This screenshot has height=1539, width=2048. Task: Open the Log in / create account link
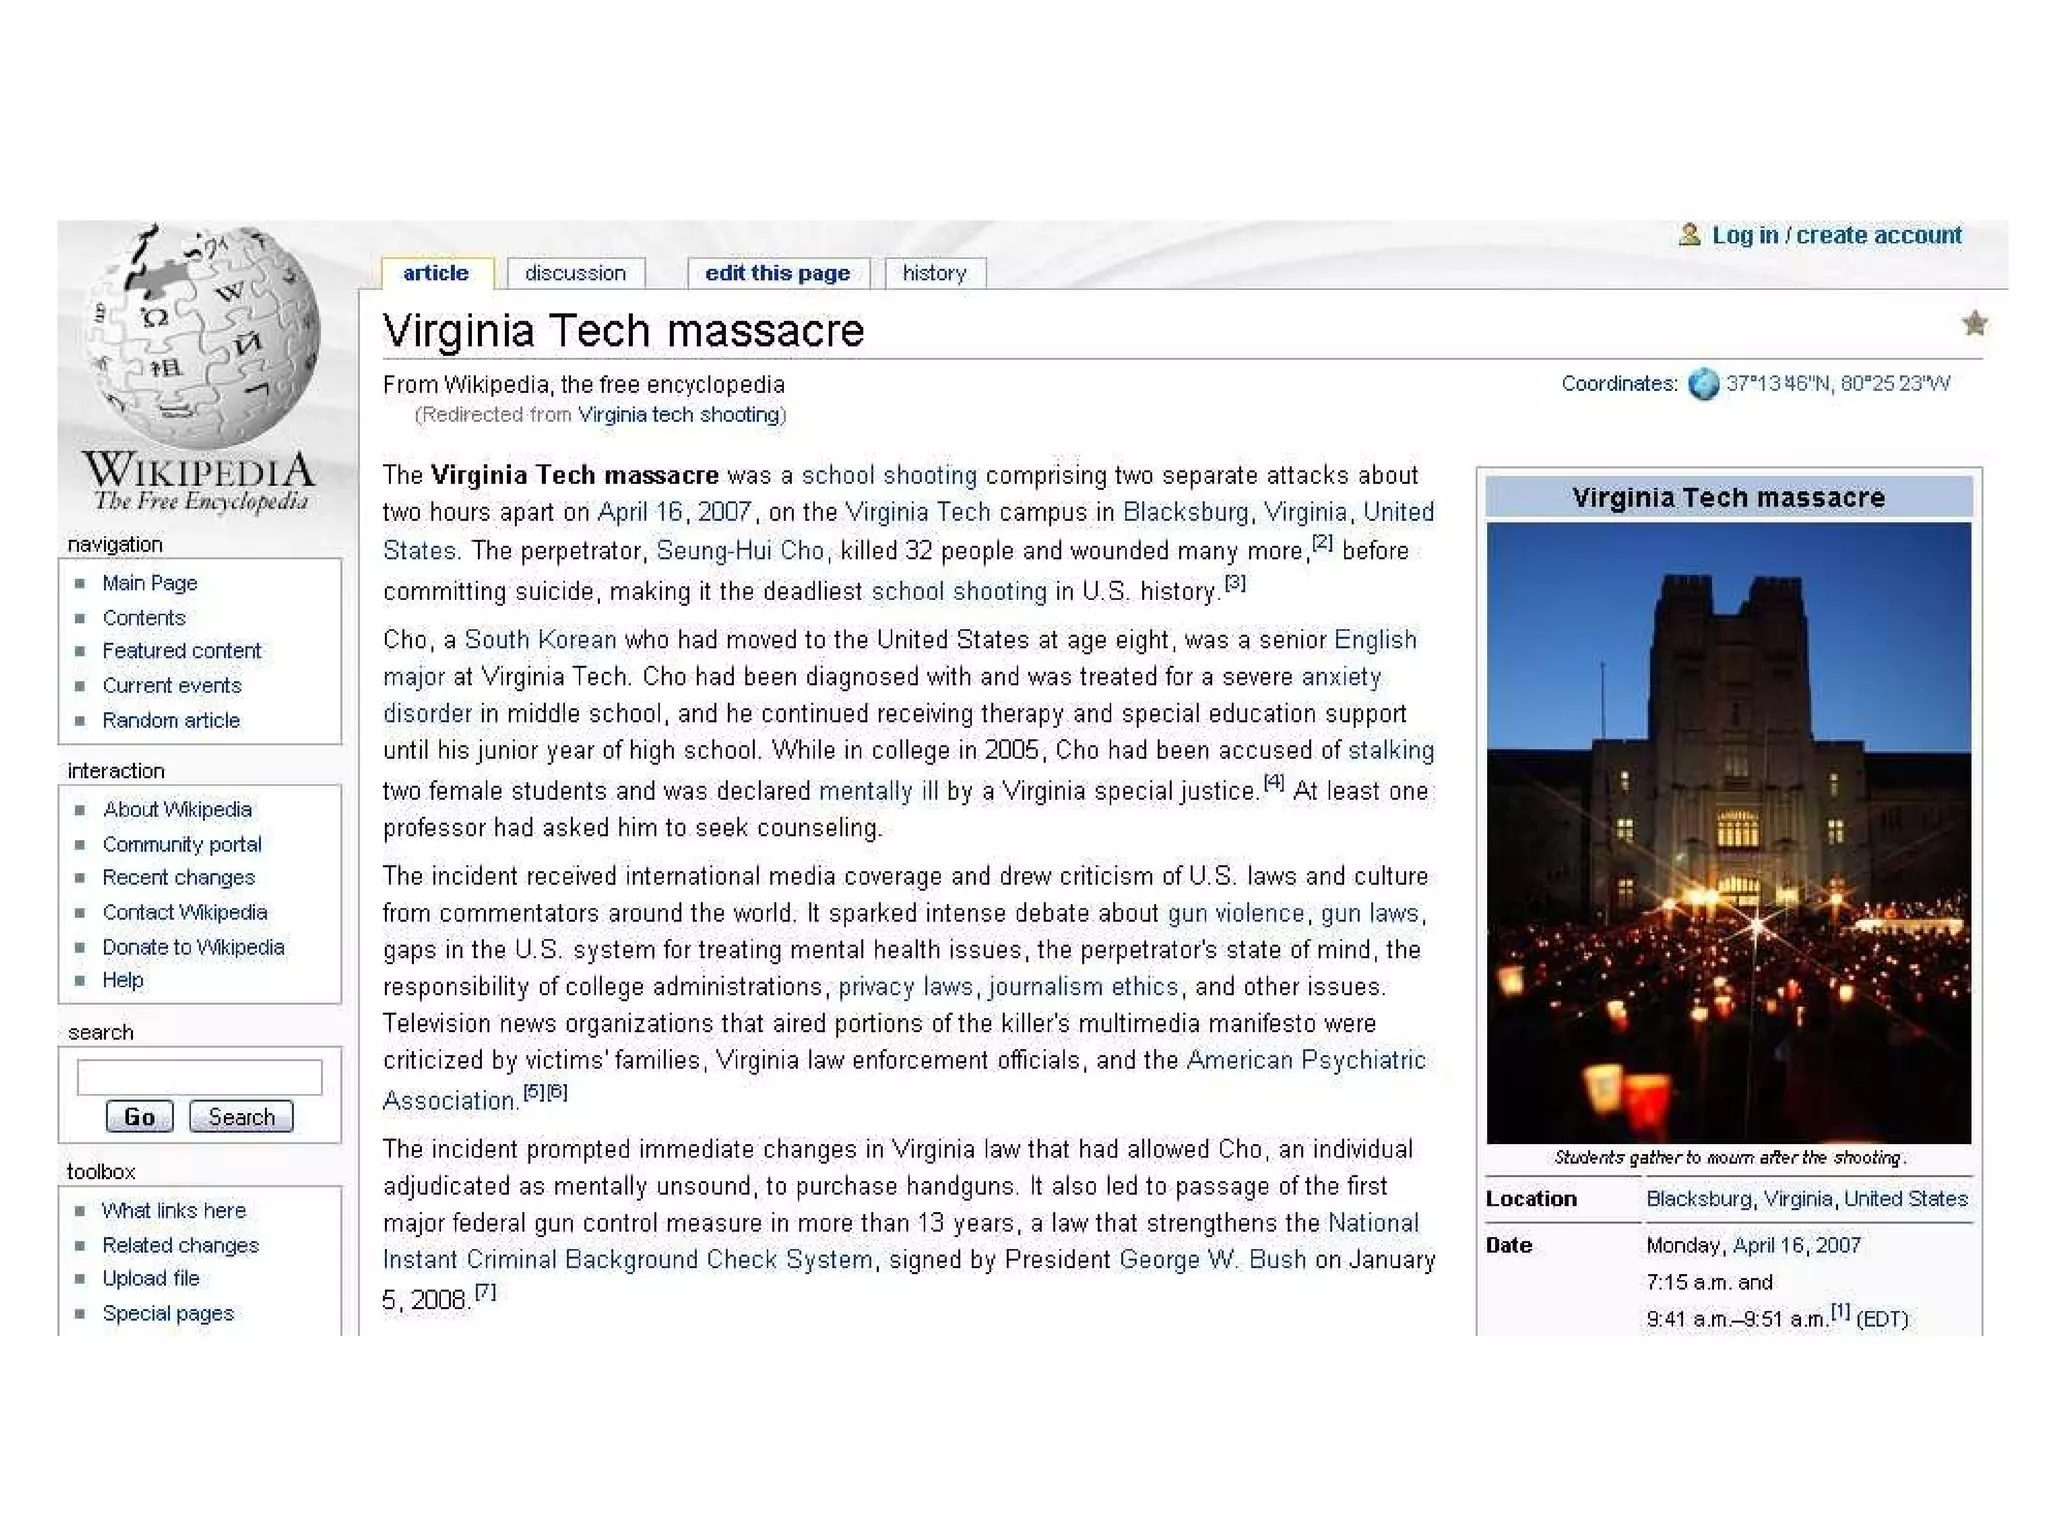tap(1836, 235)
